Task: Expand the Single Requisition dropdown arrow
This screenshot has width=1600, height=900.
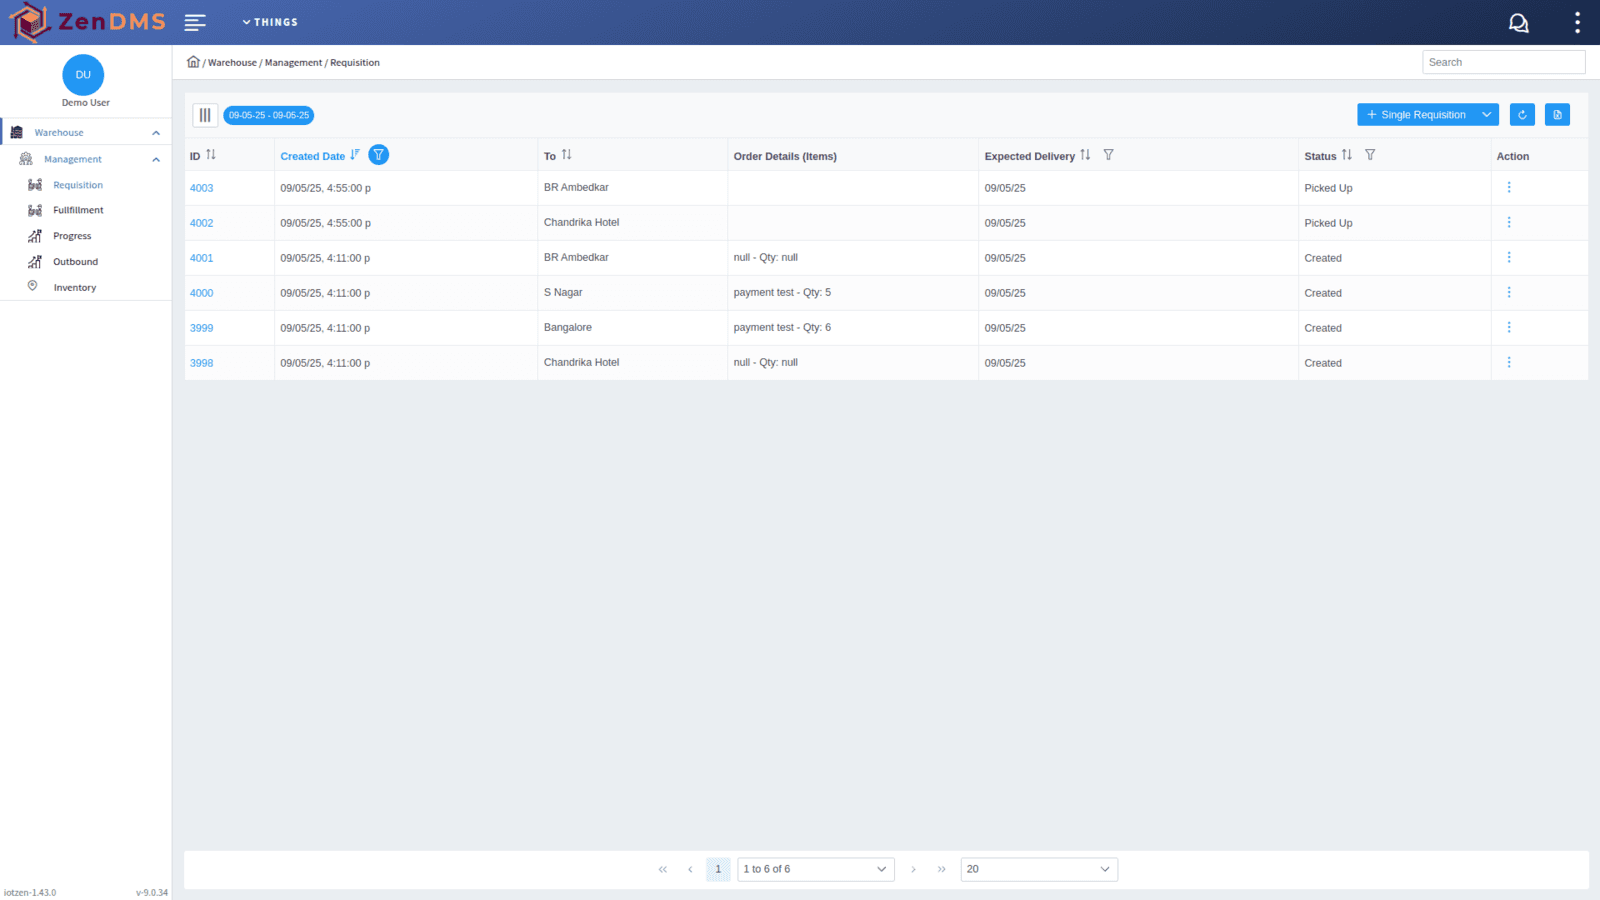Action: [1487, 114]
